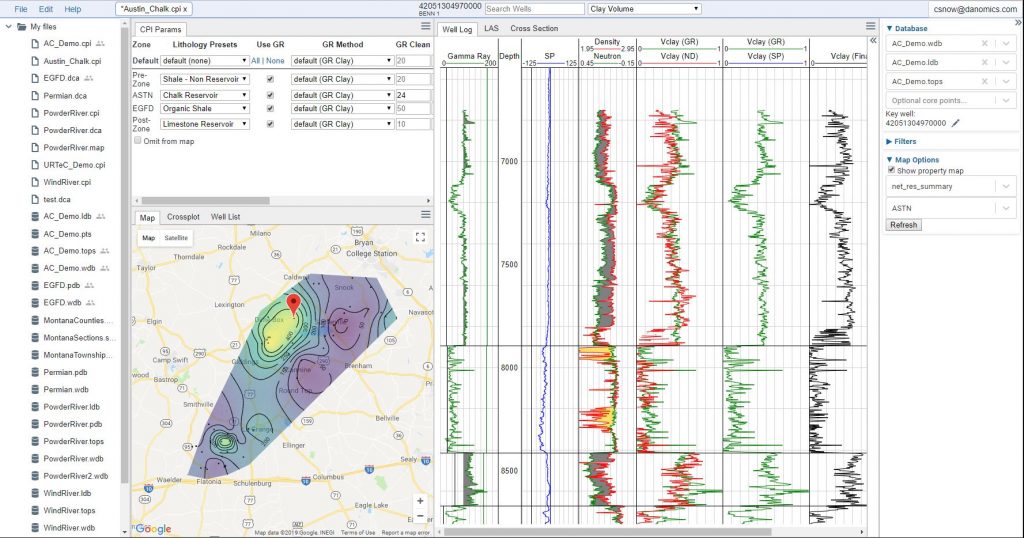
Task: Click the Search Wells input field
Action: [x=534, y=9]
